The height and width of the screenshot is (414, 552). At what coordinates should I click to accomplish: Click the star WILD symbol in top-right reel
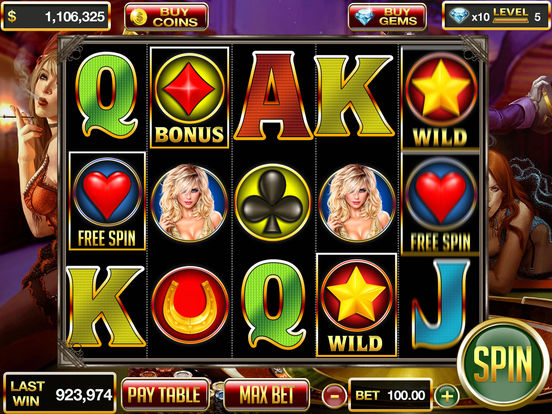click(x=441, y=99)
